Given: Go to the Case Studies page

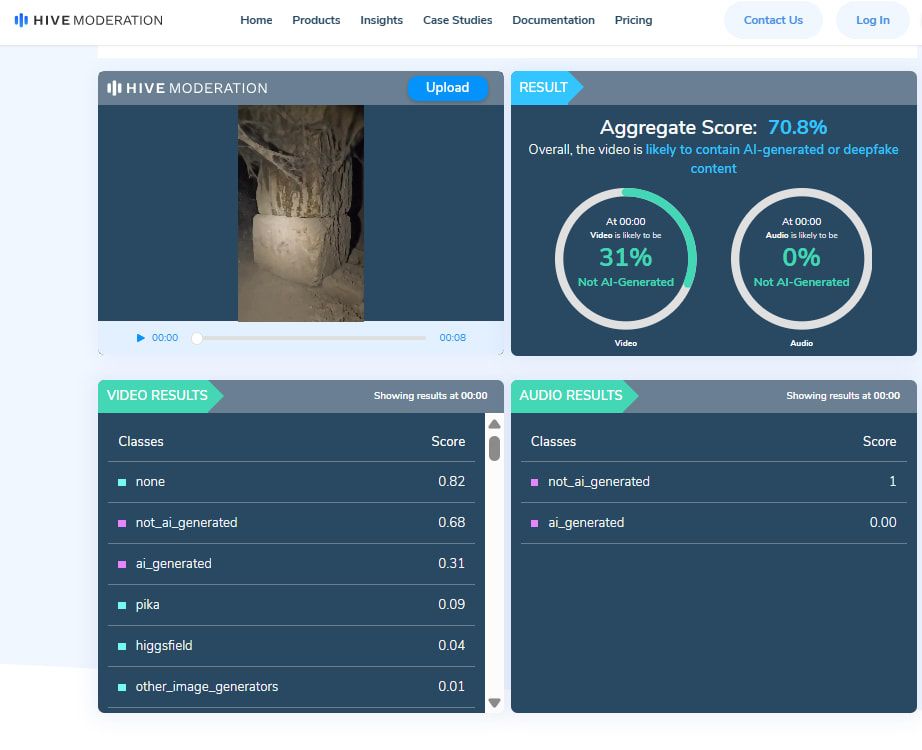Looking at the screenshot, I should [457, 20].
